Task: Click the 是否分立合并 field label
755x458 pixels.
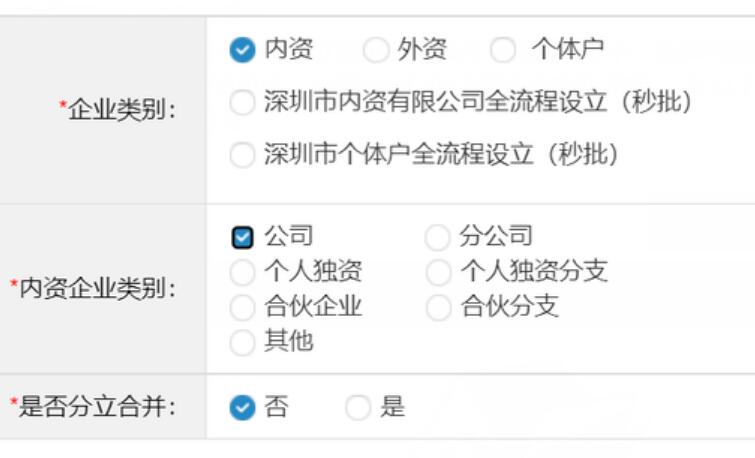Action: 96,407
